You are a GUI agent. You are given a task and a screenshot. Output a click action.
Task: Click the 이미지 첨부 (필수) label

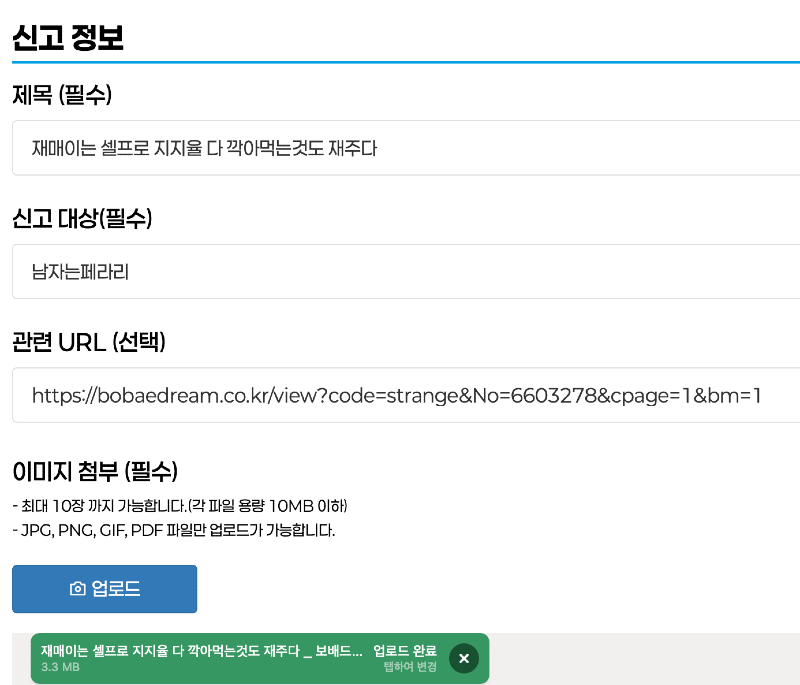(95, 471)
